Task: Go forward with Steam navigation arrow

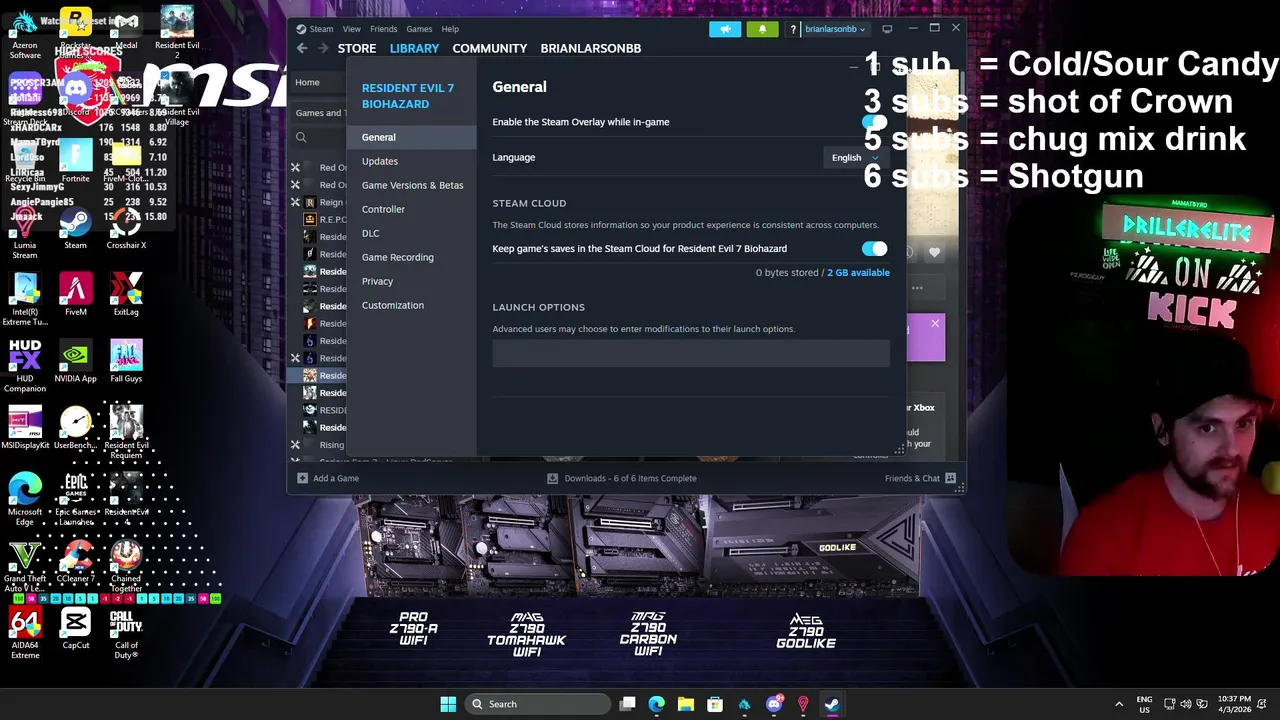Action: pos(324,48)
